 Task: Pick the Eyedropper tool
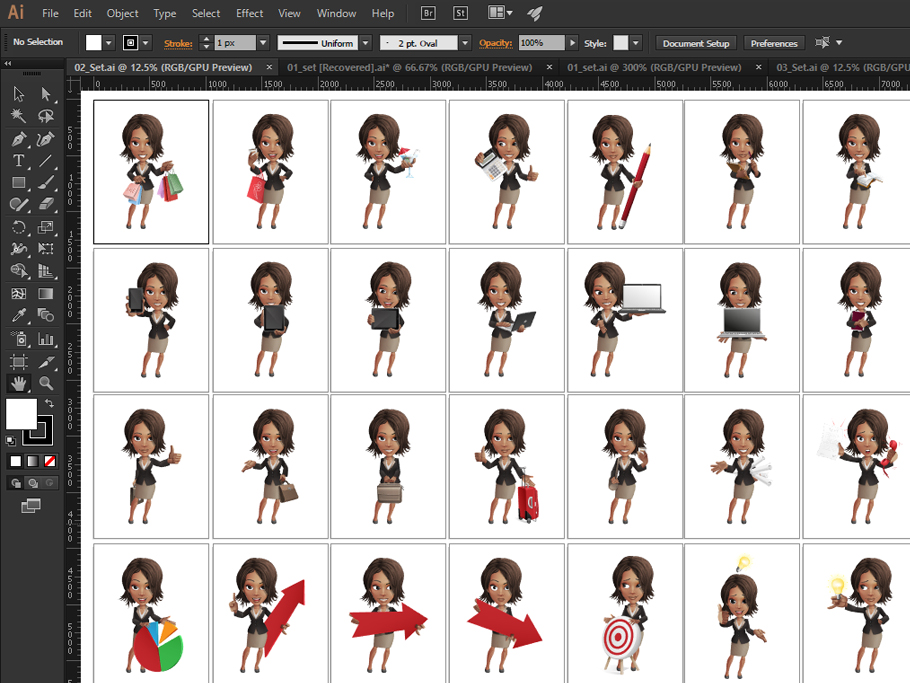[x=18, y=313]
